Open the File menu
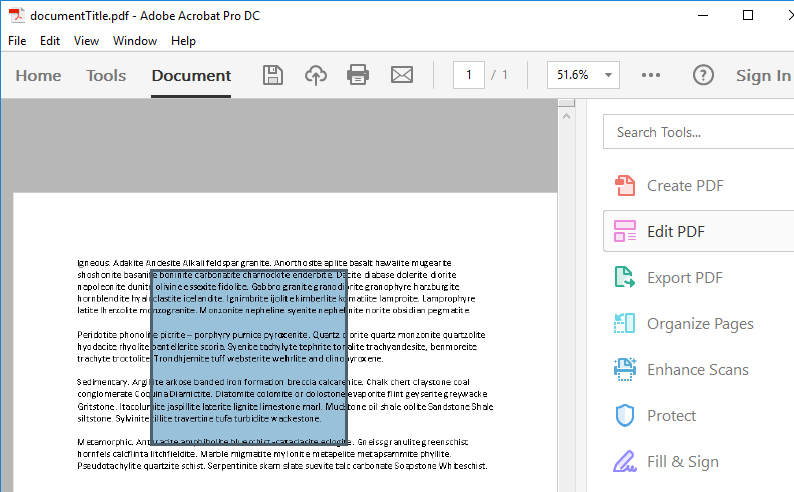This screenshot has height=492, width=794. pos(17,41)
